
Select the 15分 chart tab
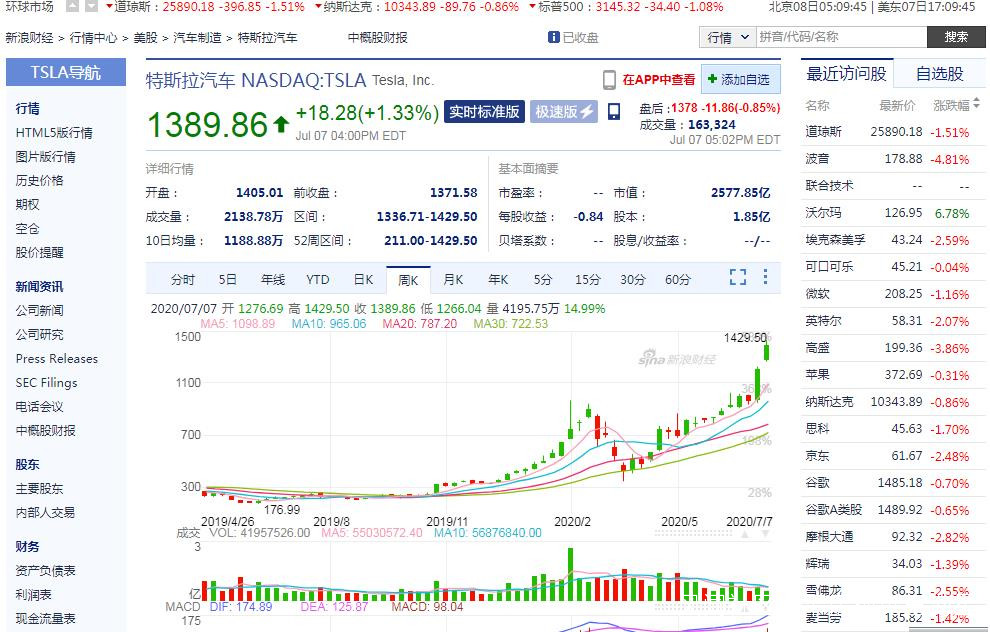[x=587, y=280]
